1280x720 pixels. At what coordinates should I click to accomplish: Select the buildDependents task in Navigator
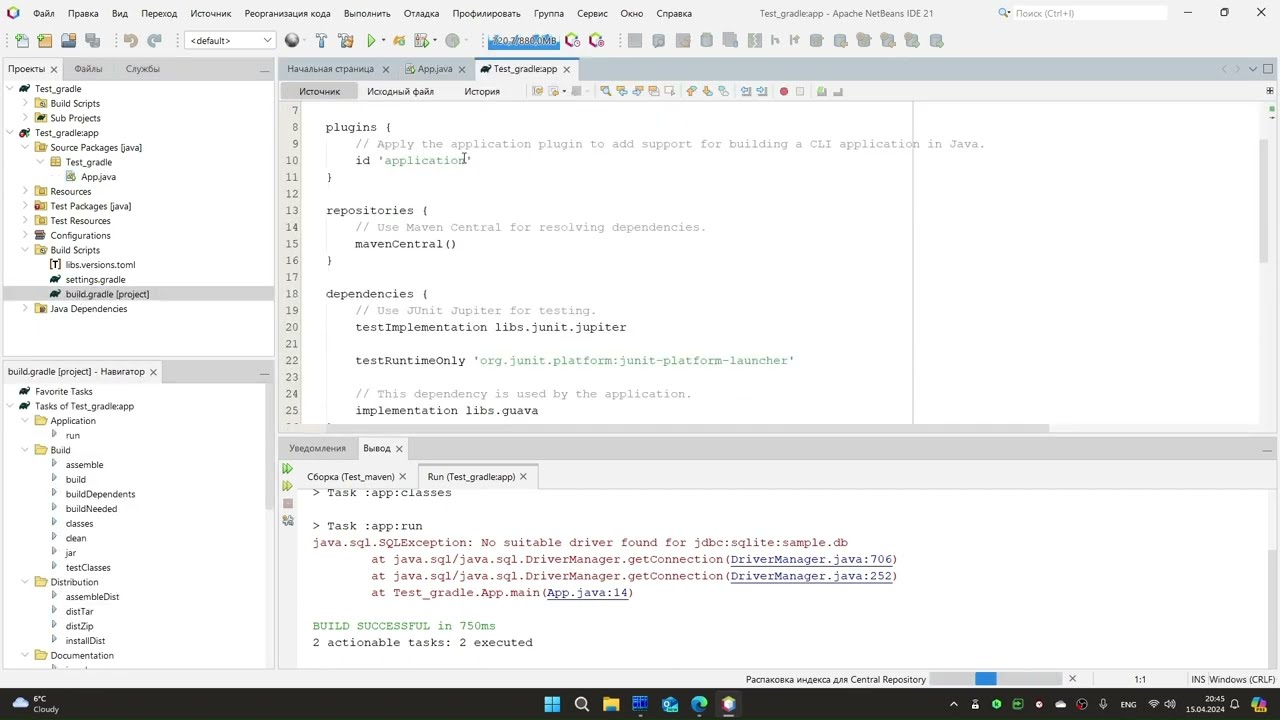point(100,494)
